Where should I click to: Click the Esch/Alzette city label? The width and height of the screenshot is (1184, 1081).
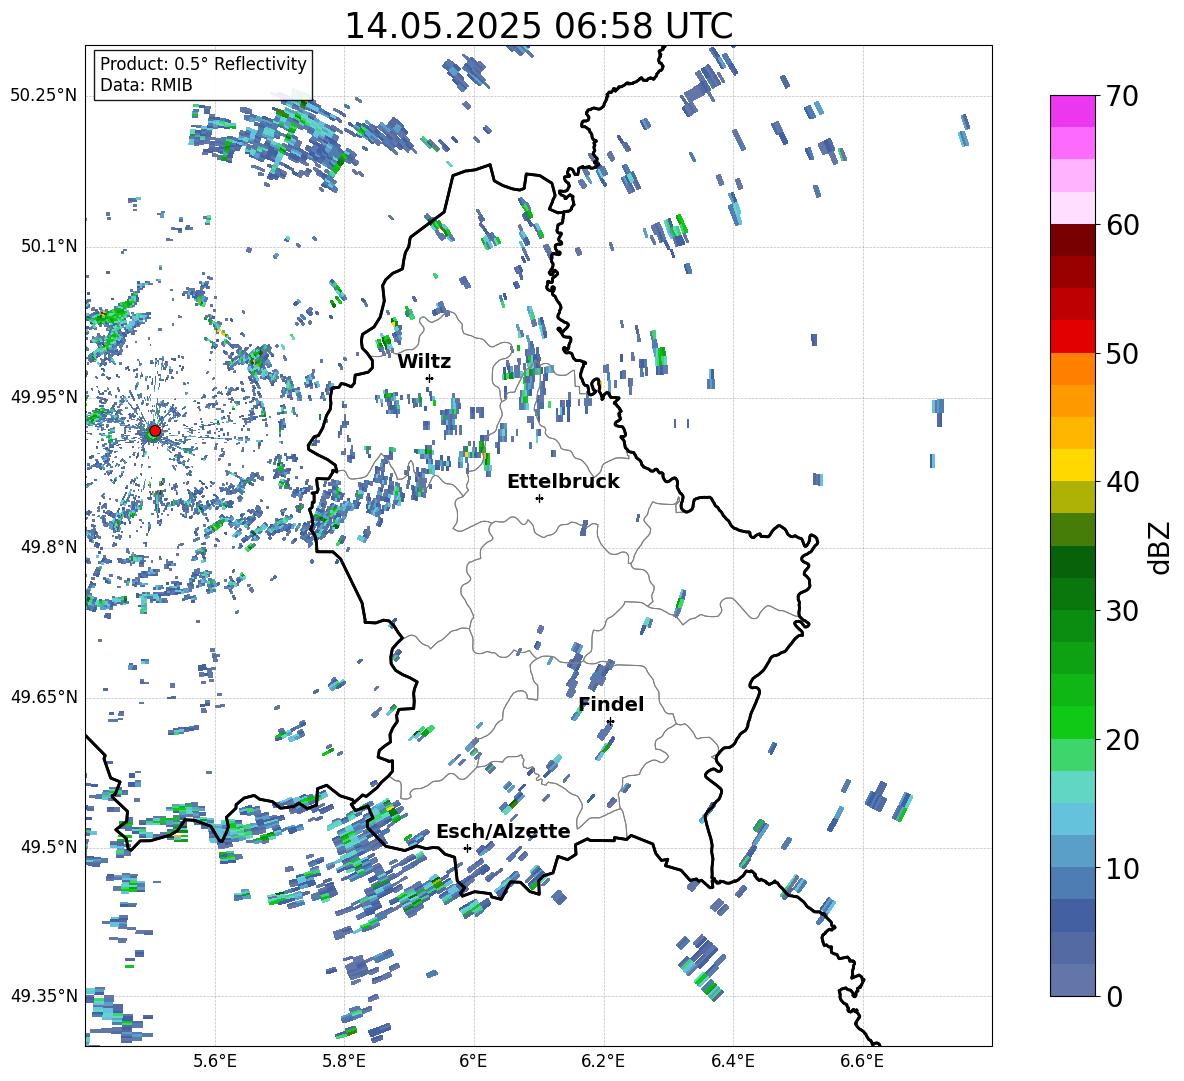click(x=503, y=831)
